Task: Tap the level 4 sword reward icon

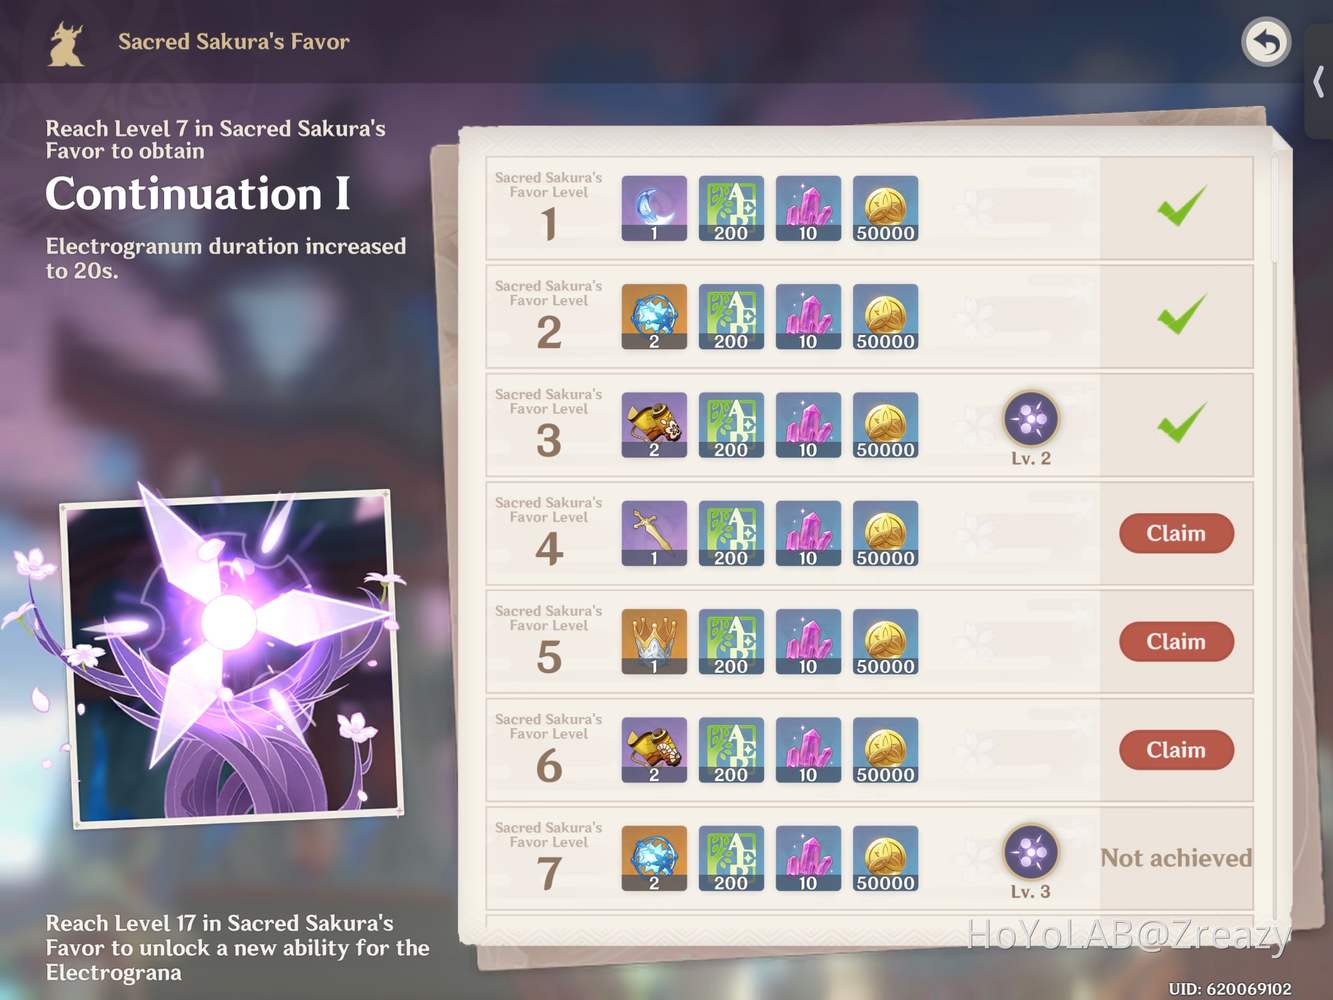Action: [654, 533]
